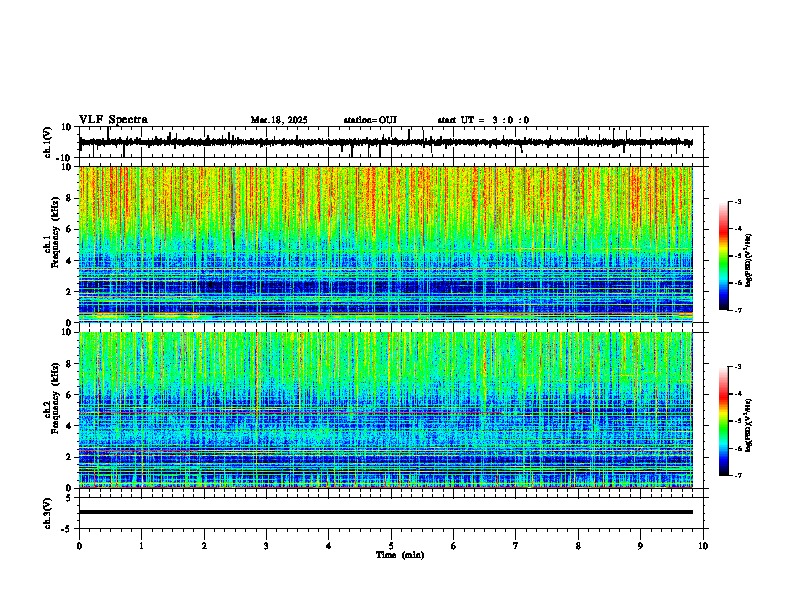Click the ch.1(V) waveform axis label

(x=48, y=142)
